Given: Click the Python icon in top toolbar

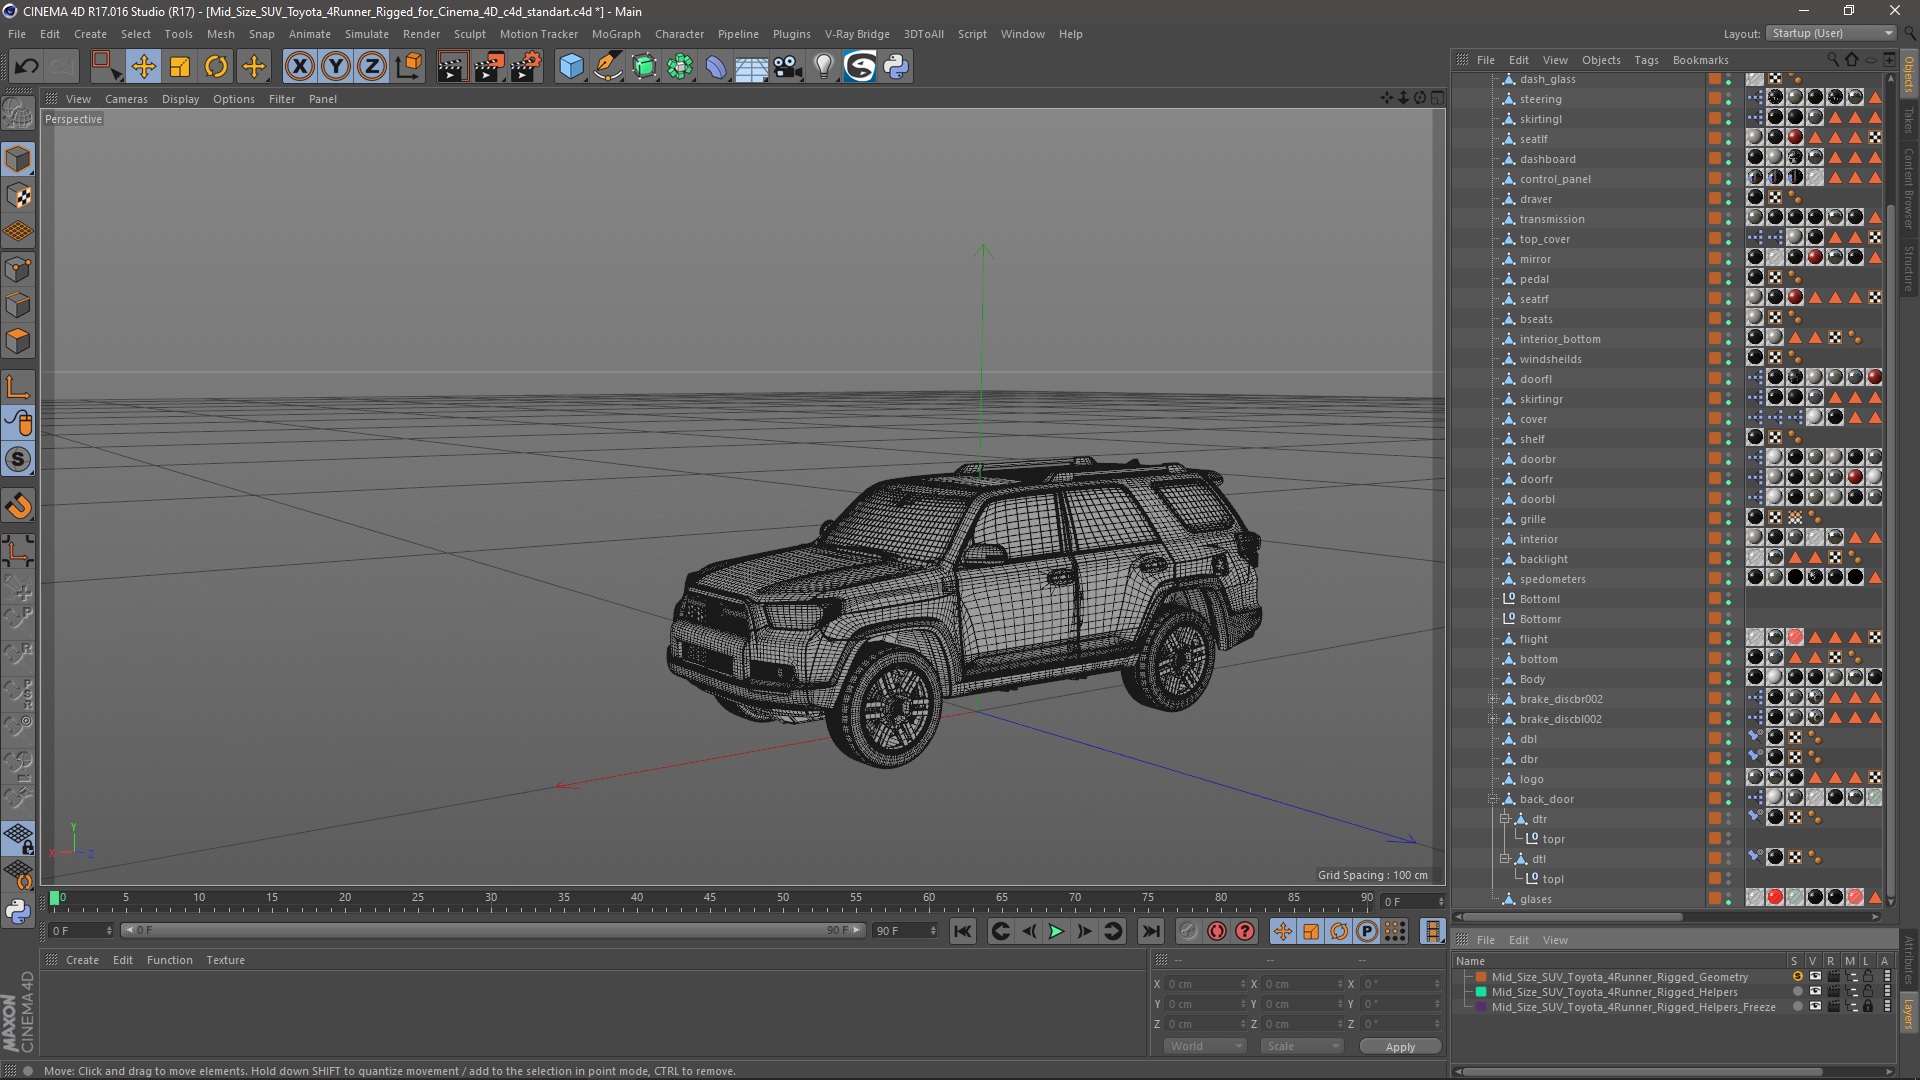Looking at the screenshot, I should pyautogui.click(x=896, y=67).
